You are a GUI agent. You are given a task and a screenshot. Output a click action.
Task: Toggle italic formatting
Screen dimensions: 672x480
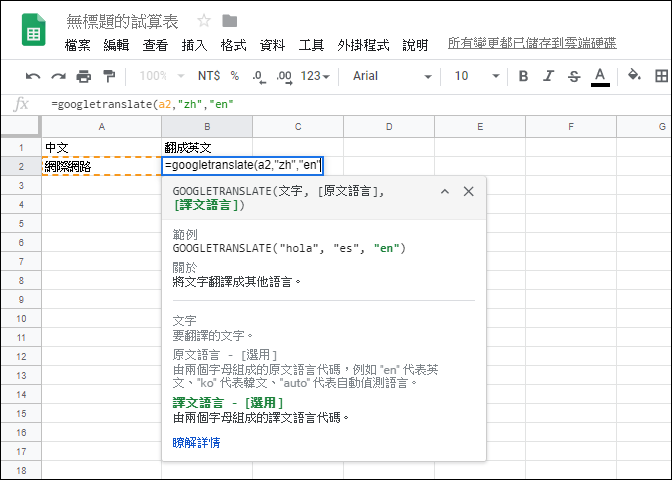pos(548,76)
